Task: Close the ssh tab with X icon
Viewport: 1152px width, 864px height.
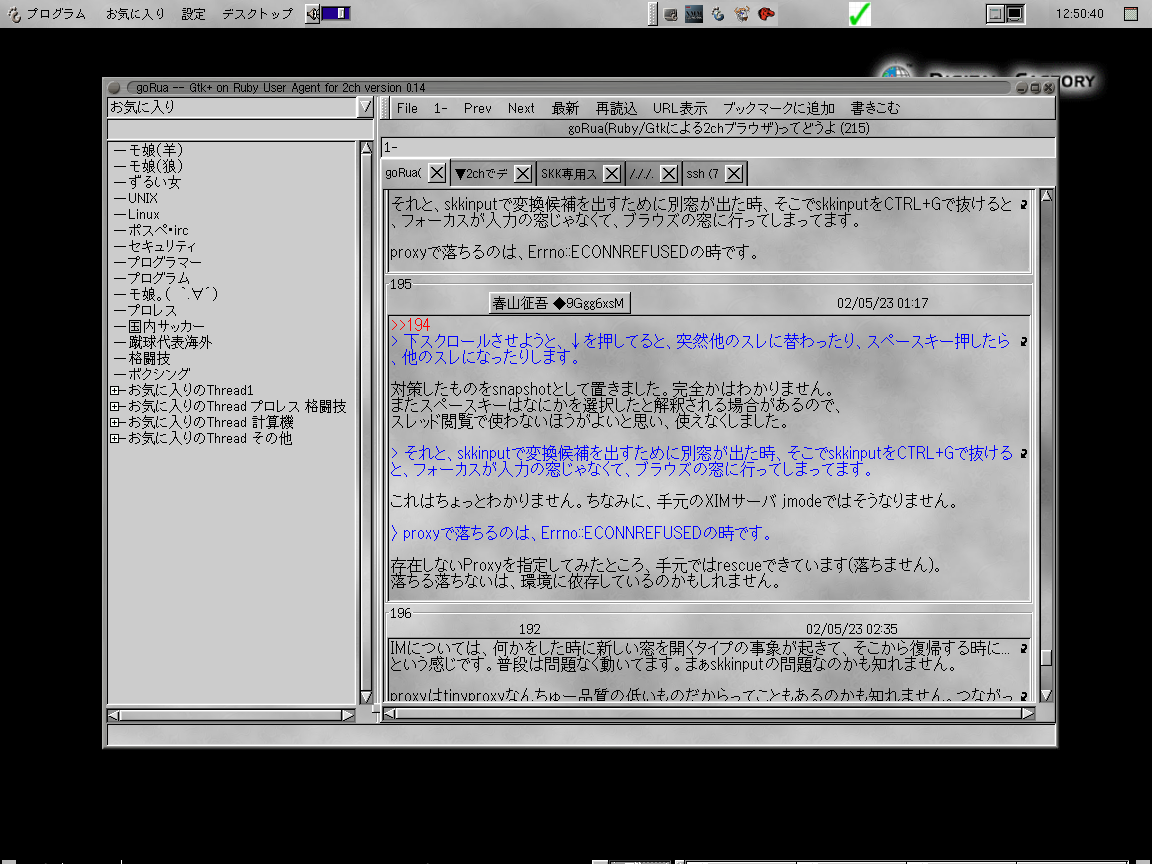Action: 734,173
